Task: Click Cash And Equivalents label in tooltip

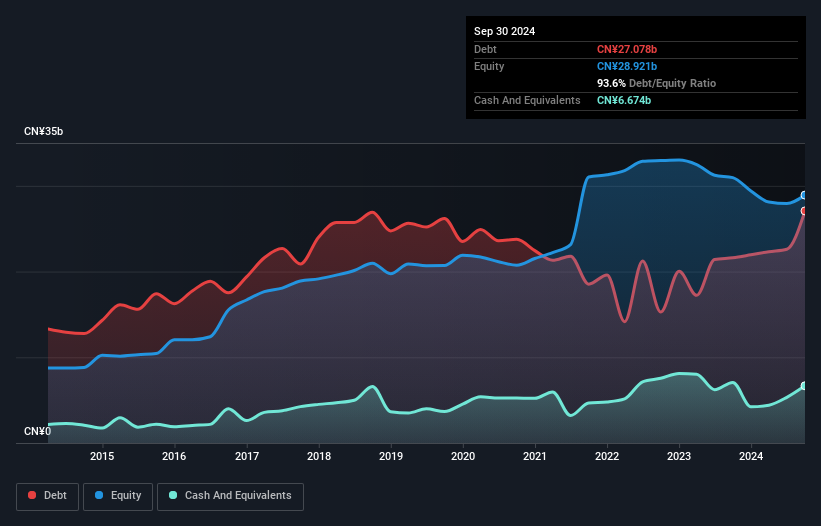Action: 527,100
